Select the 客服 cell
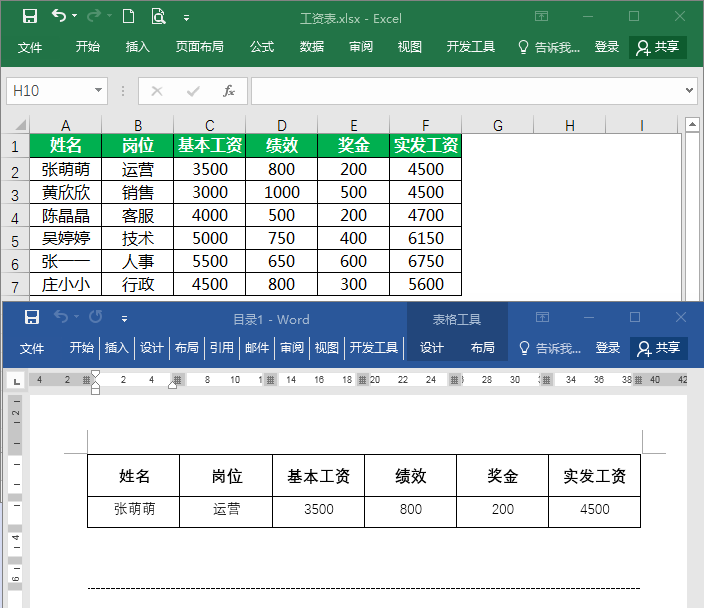The width and height of the screenshot is (704, 608). click(137, 215)
